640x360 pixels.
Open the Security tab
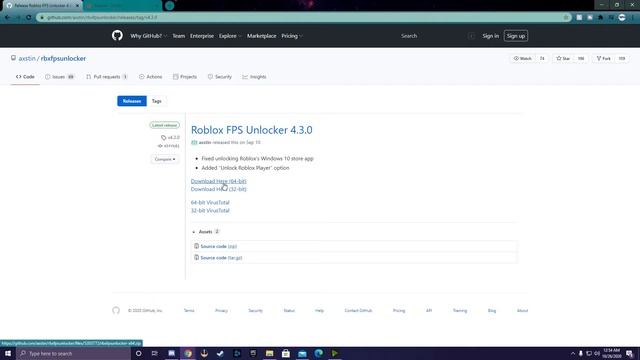click(220, 77)
